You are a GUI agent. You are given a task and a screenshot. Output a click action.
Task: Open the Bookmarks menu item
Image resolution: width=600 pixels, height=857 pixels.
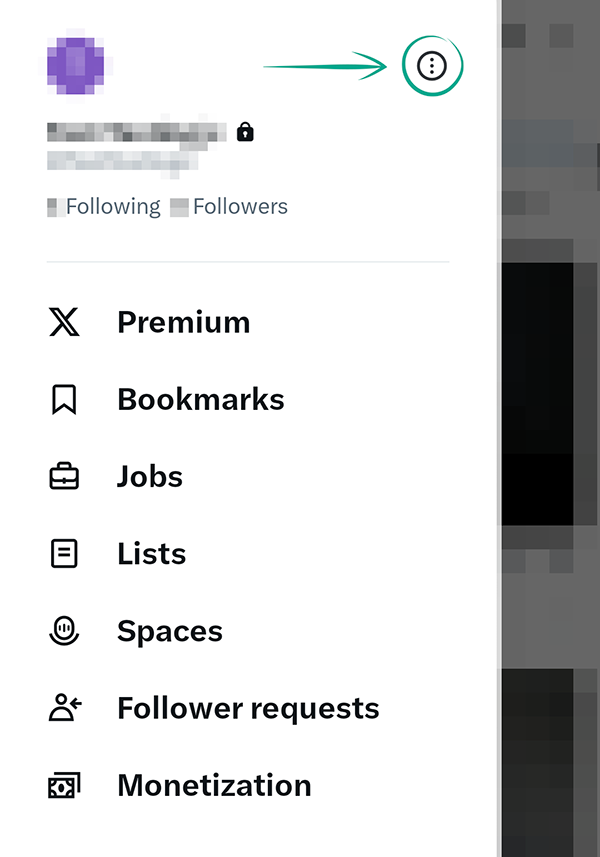(x=200, y=399)
